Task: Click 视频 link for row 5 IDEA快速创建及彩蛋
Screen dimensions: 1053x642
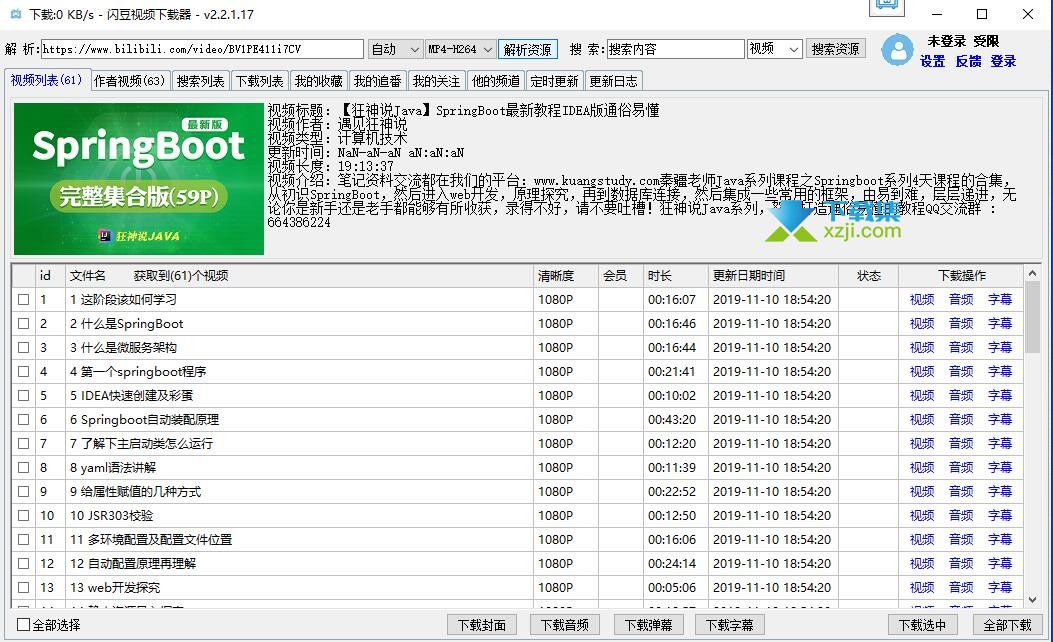Action: tap(922, 396)
